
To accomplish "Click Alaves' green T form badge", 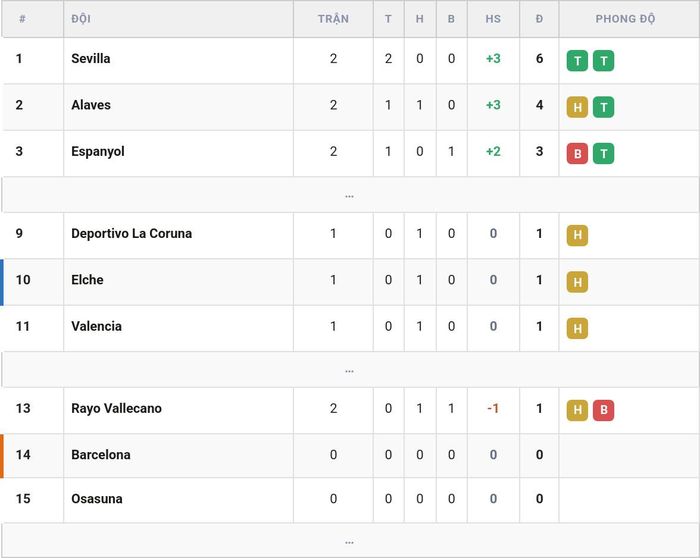I will (x=604, y=107).
